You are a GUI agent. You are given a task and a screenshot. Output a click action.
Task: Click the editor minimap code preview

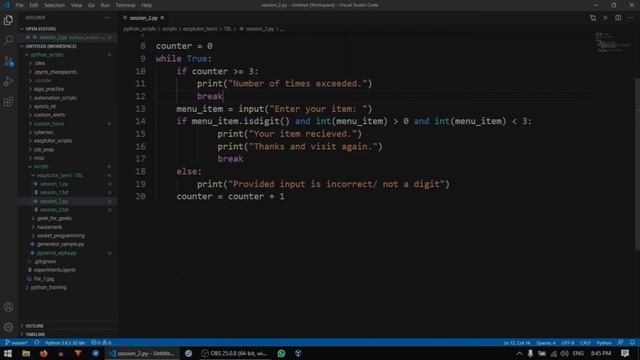[612, 43]
